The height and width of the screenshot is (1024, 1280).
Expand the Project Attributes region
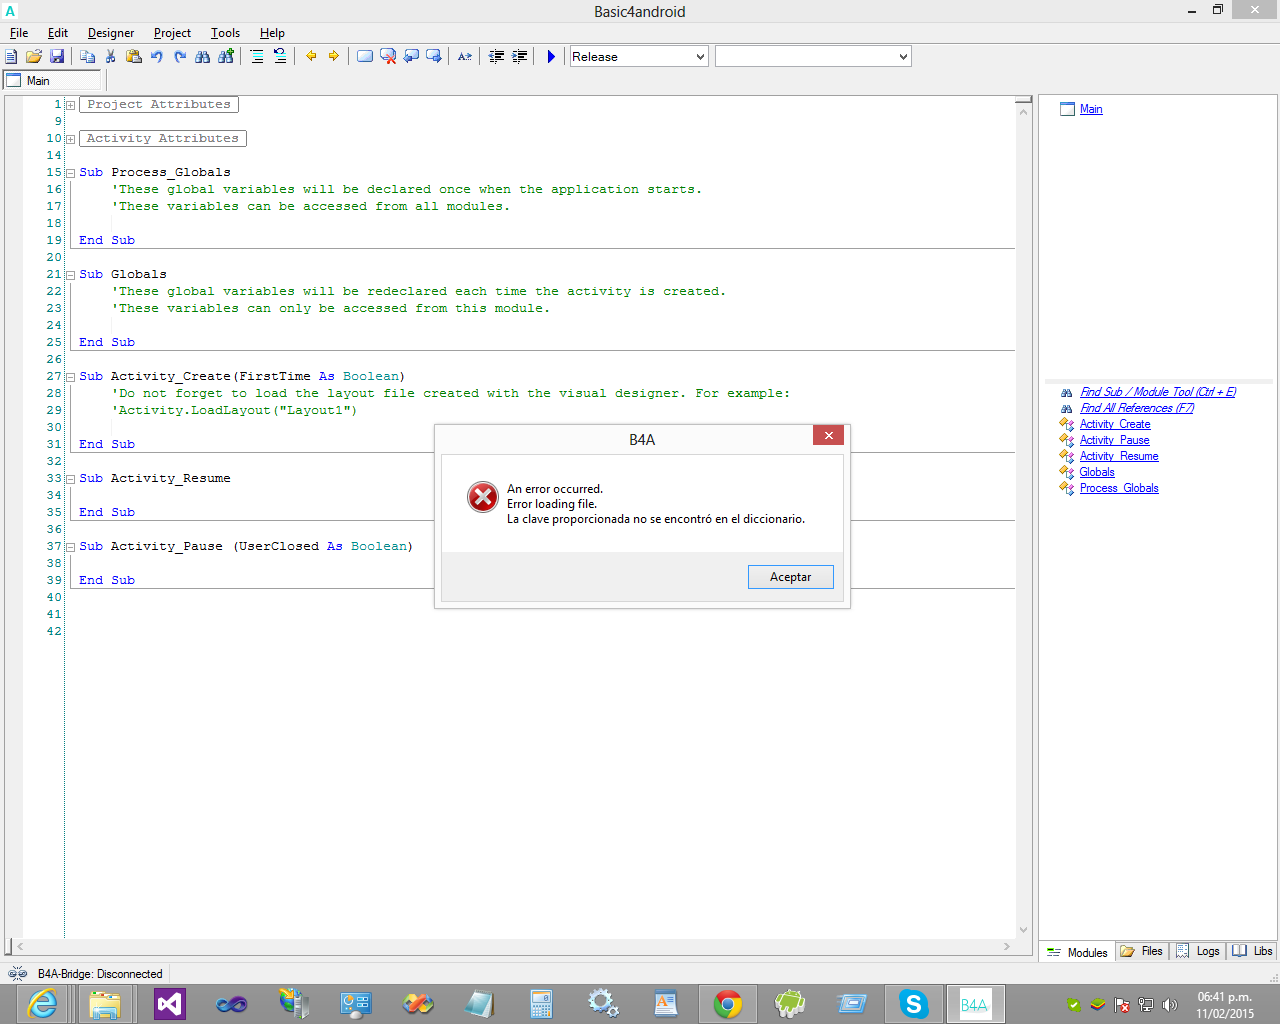tap(71, 105)
